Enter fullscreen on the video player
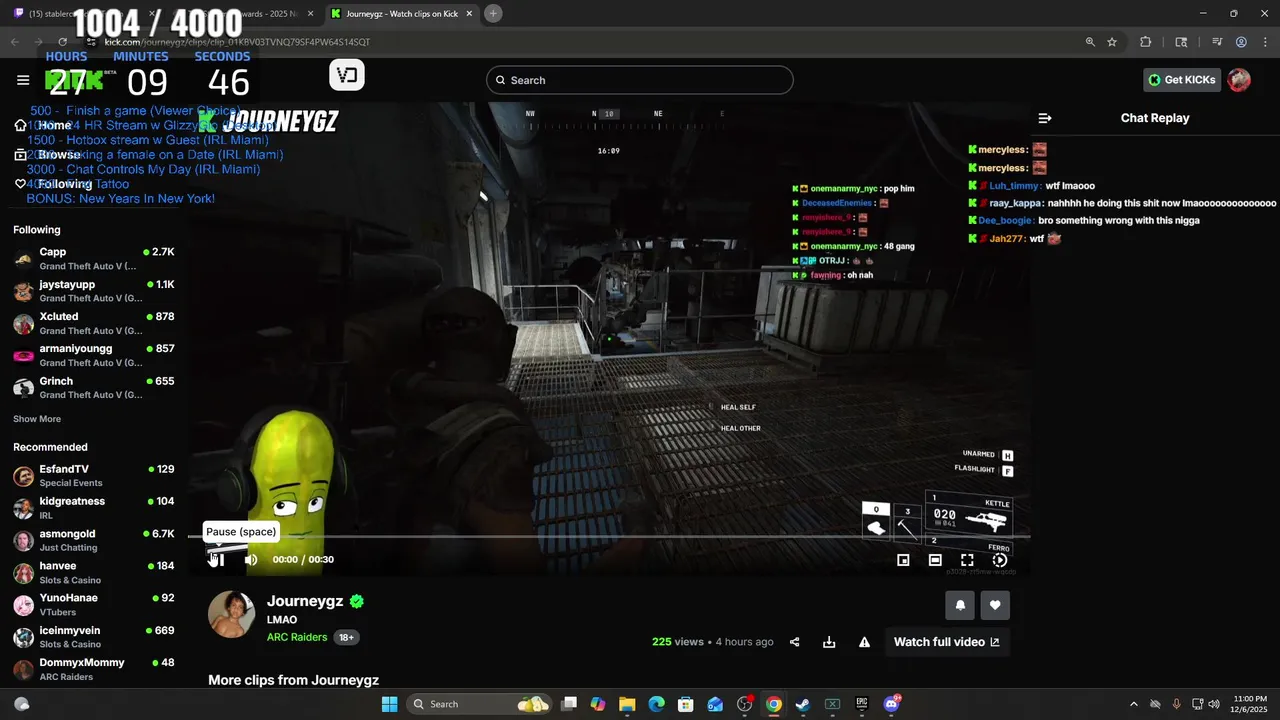This screenshot has height=720, width=1280. point(967,560)
